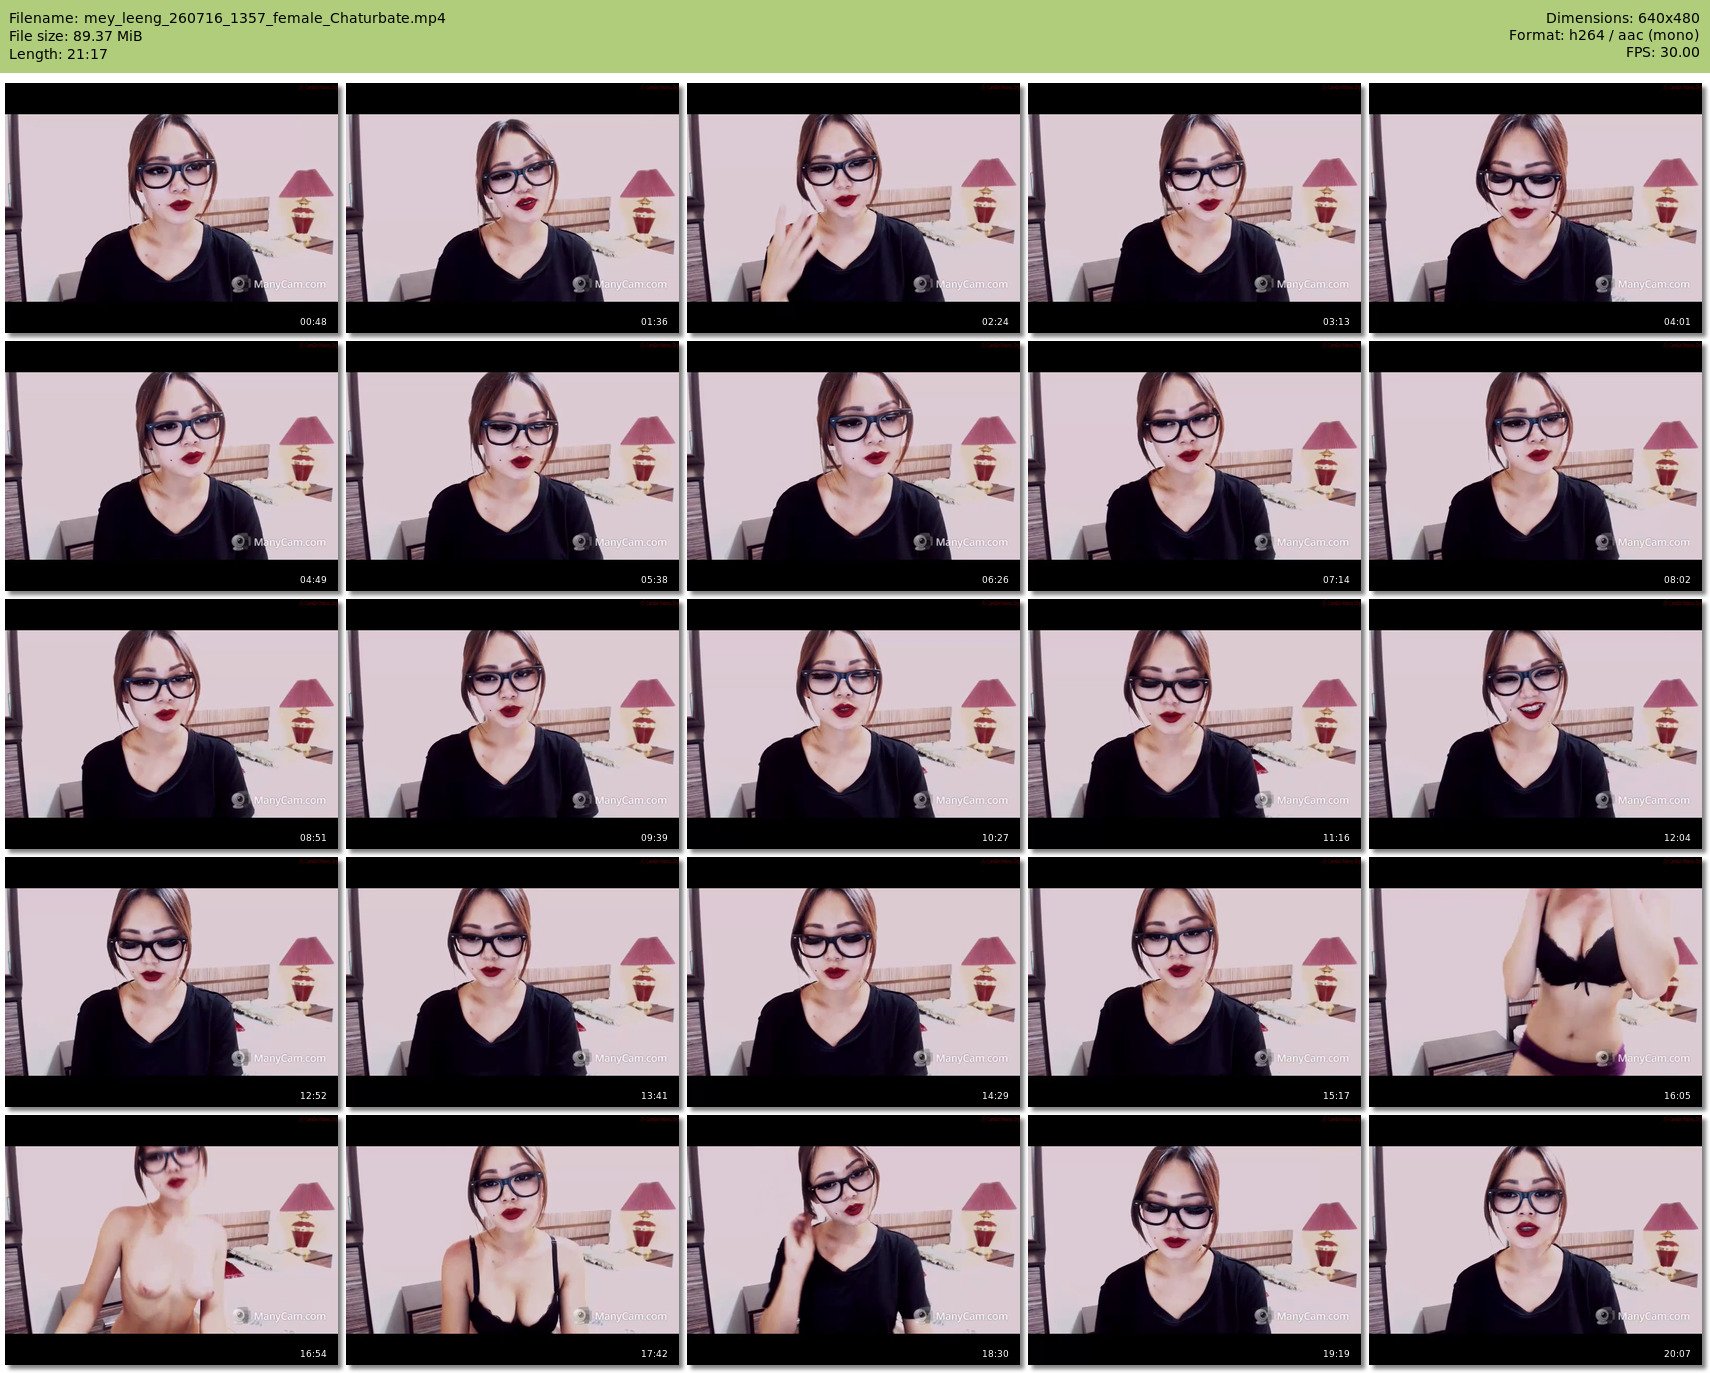Screen dimensions: 1710x1373
Task: Click the thumbnail stamped 16:05
Action: [x=1536, y=982]
